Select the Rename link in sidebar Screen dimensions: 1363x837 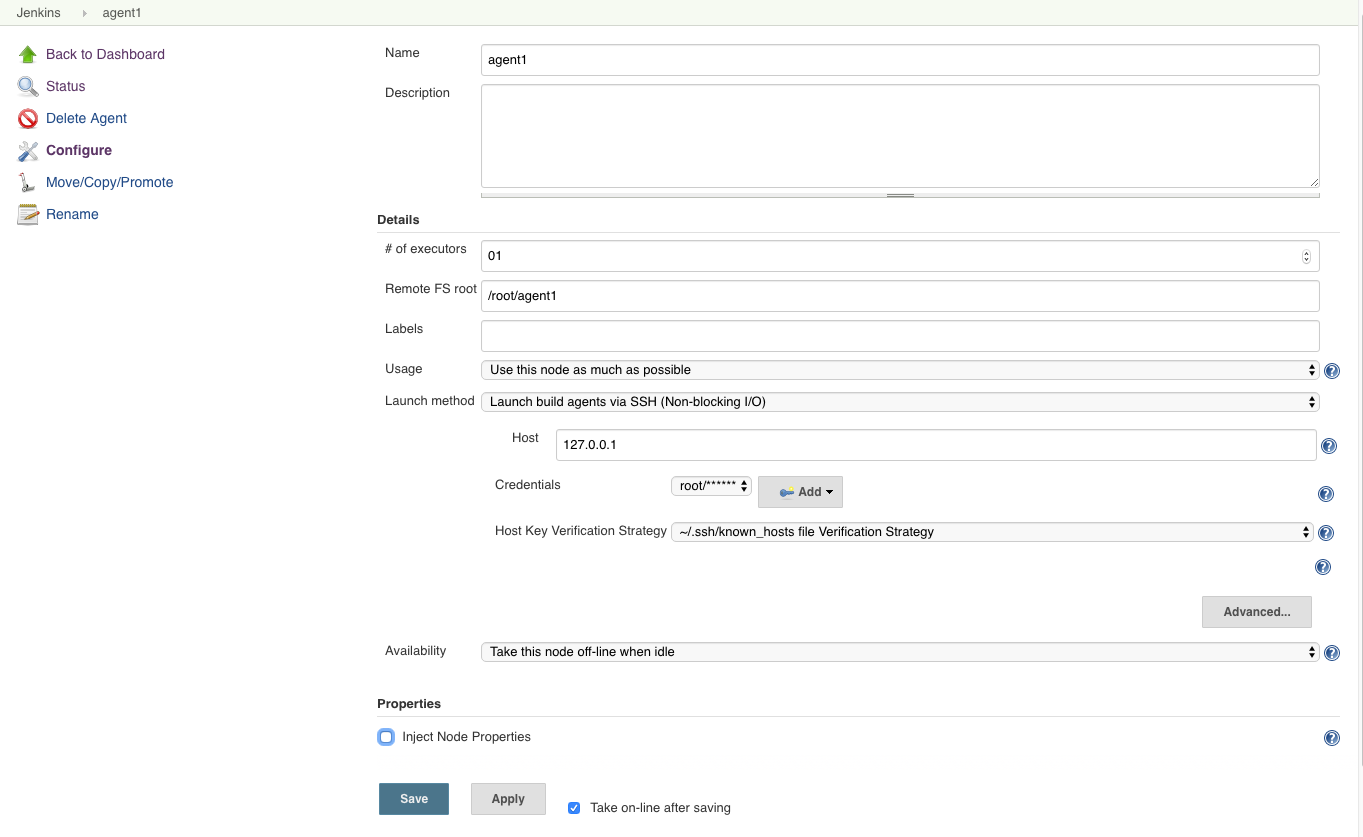pyautogui.click(x=72, y=214)
